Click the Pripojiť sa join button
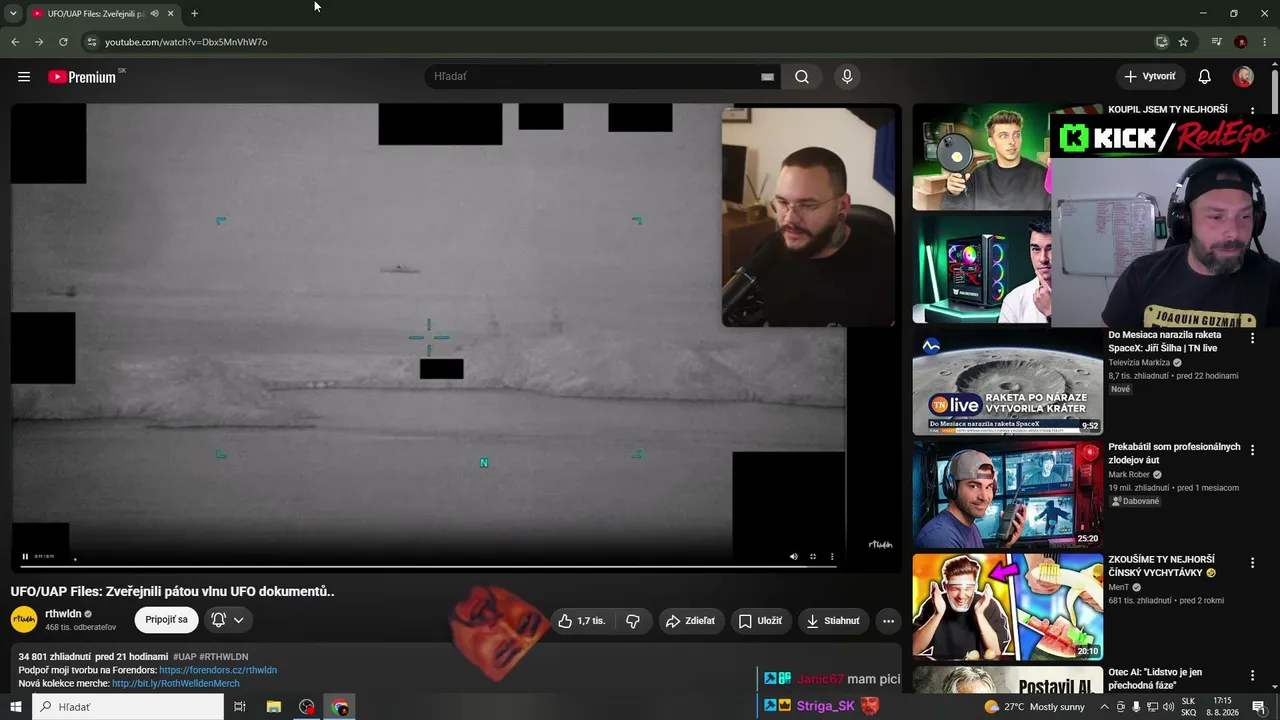Screen dimensions: 1280x720 click(x=166, y=620)
